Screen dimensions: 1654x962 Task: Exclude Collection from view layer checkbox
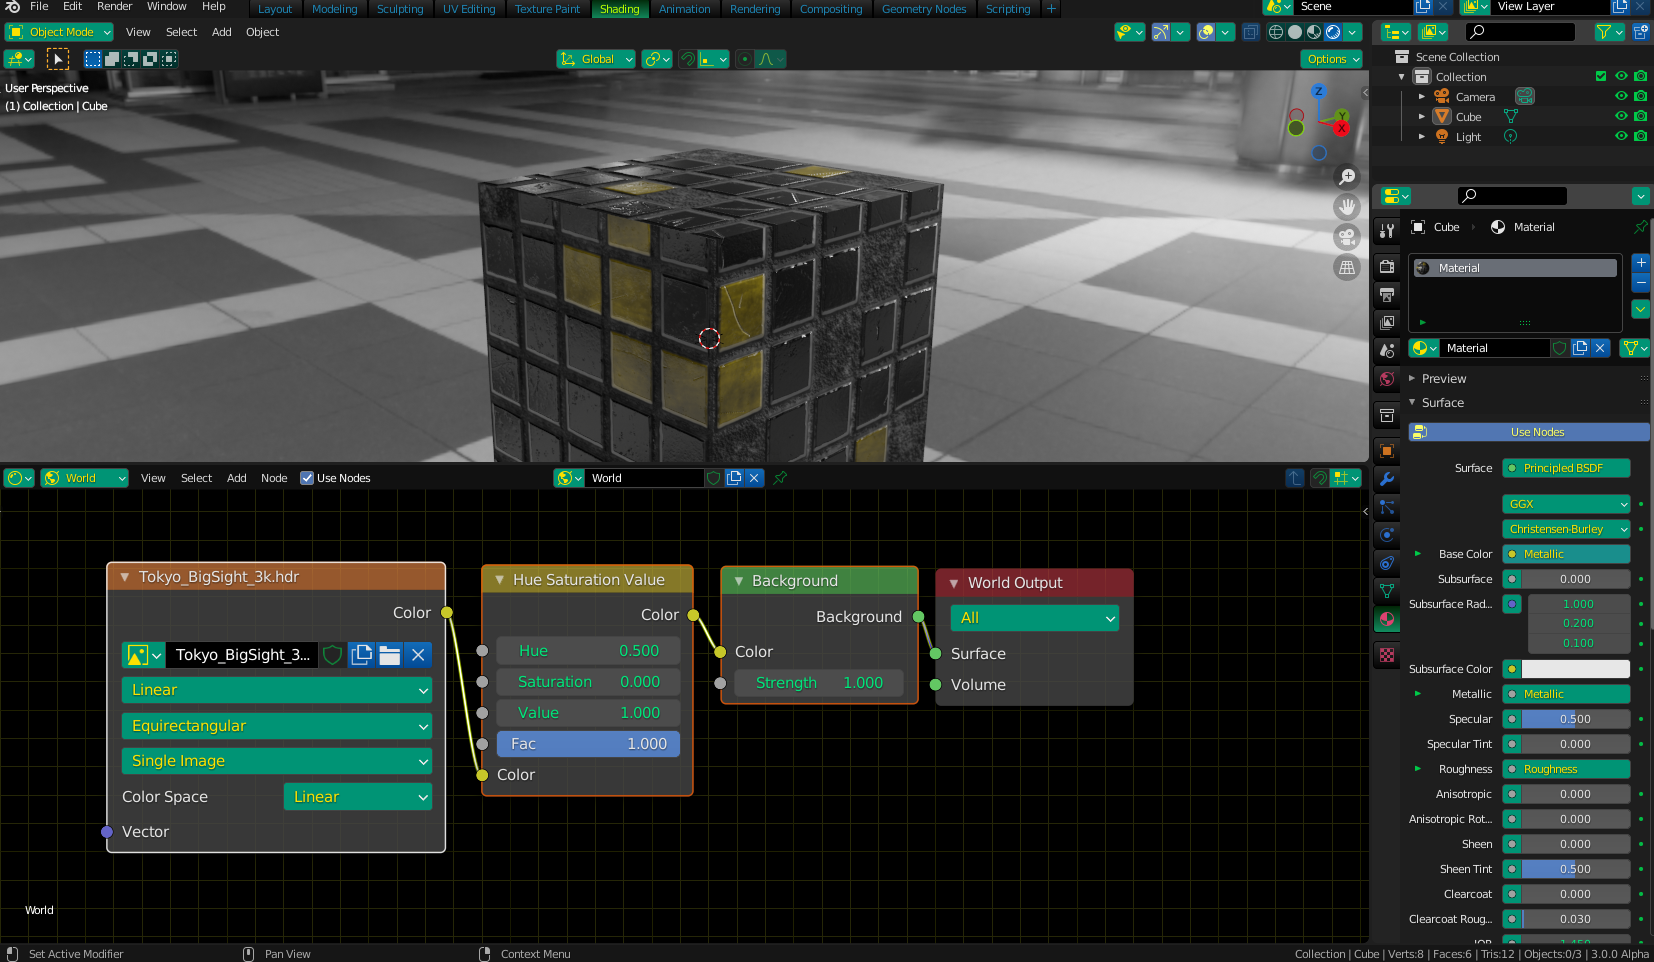1601,77
